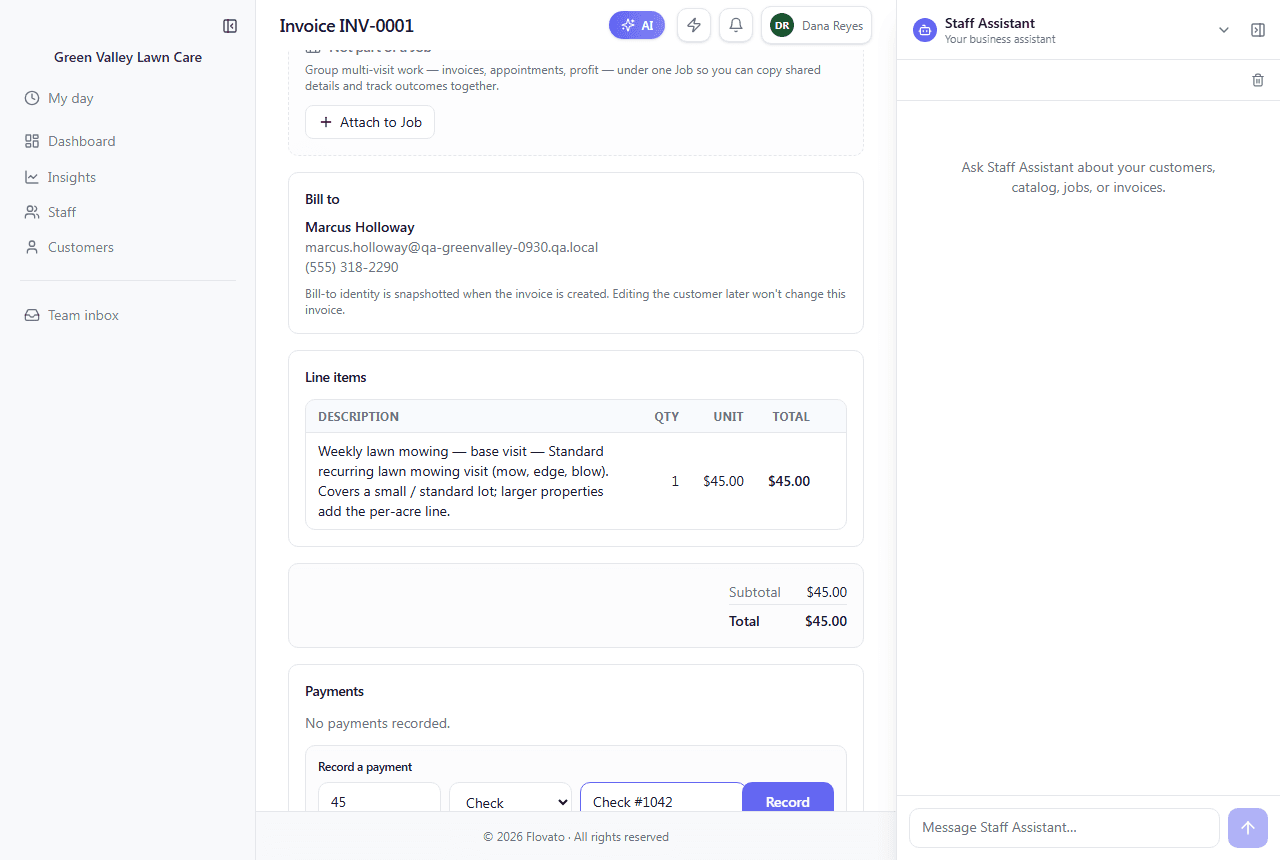
Task: Click the phone number (555) 318-2290
Action: 352,267
